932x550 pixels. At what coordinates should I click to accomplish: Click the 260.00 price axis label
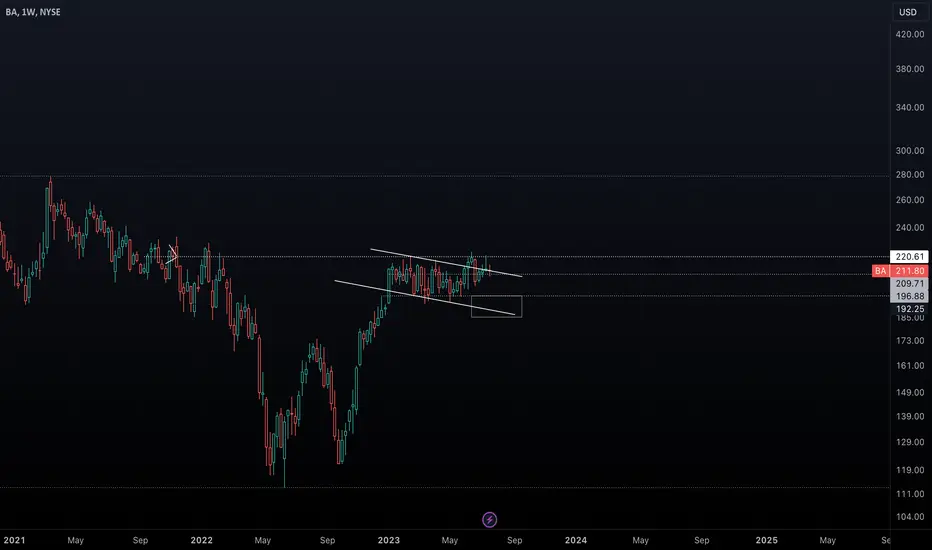point(910,200)
